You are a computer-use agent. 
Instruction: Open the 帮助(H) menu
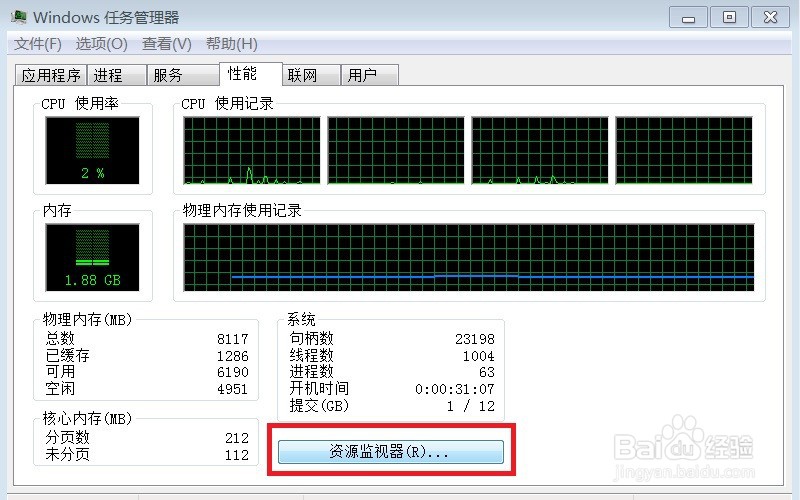[232, 44]
